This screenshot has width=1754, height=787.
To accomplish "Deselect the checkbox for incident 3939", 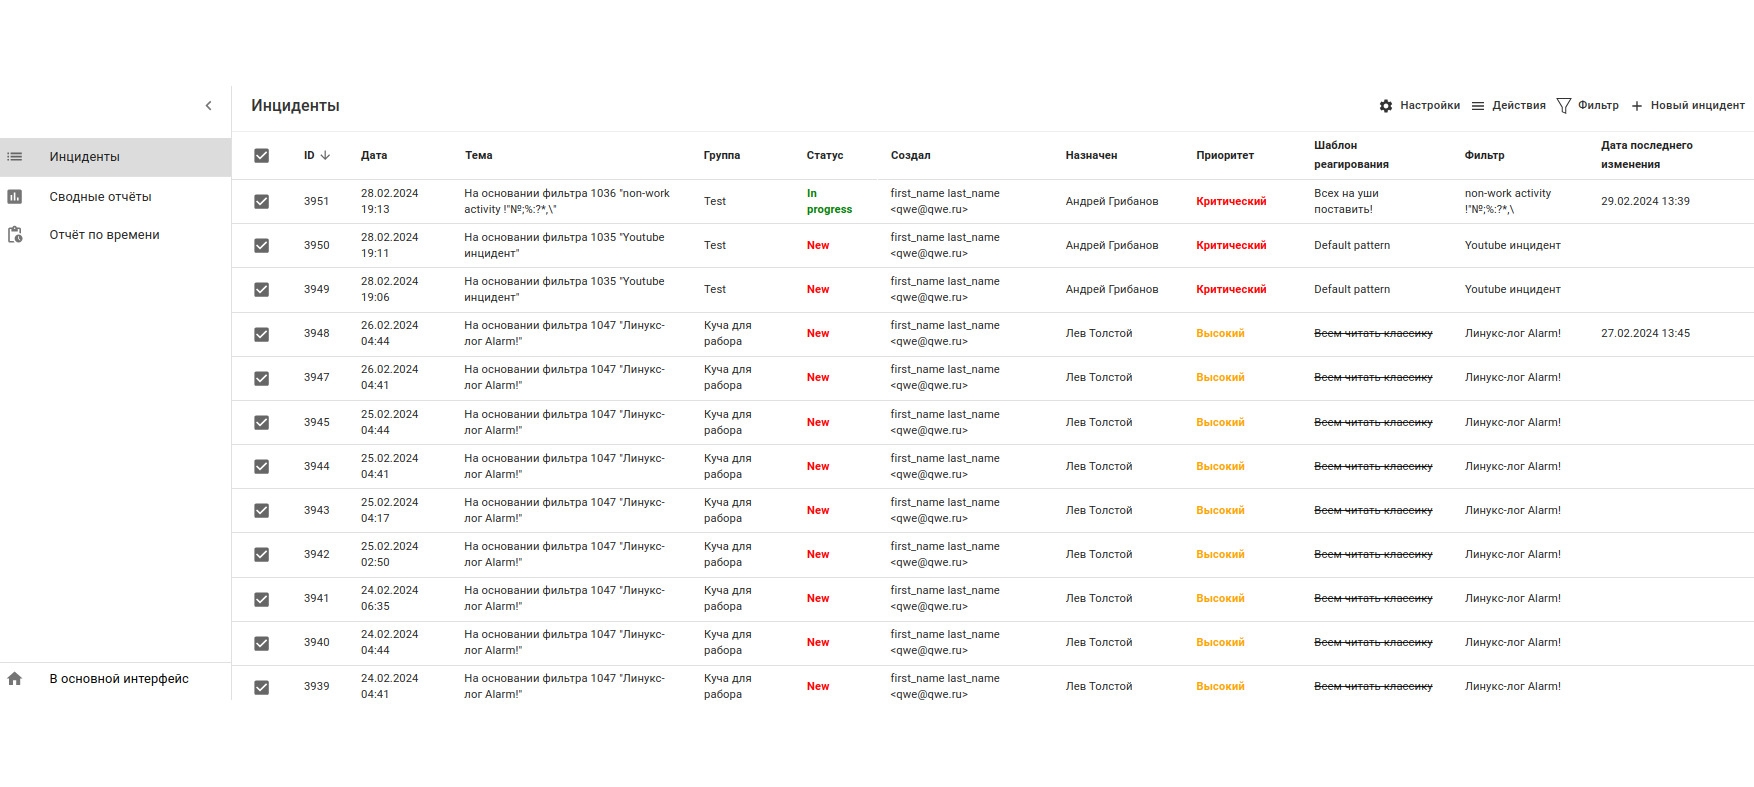I will click(x=262, y=687).
